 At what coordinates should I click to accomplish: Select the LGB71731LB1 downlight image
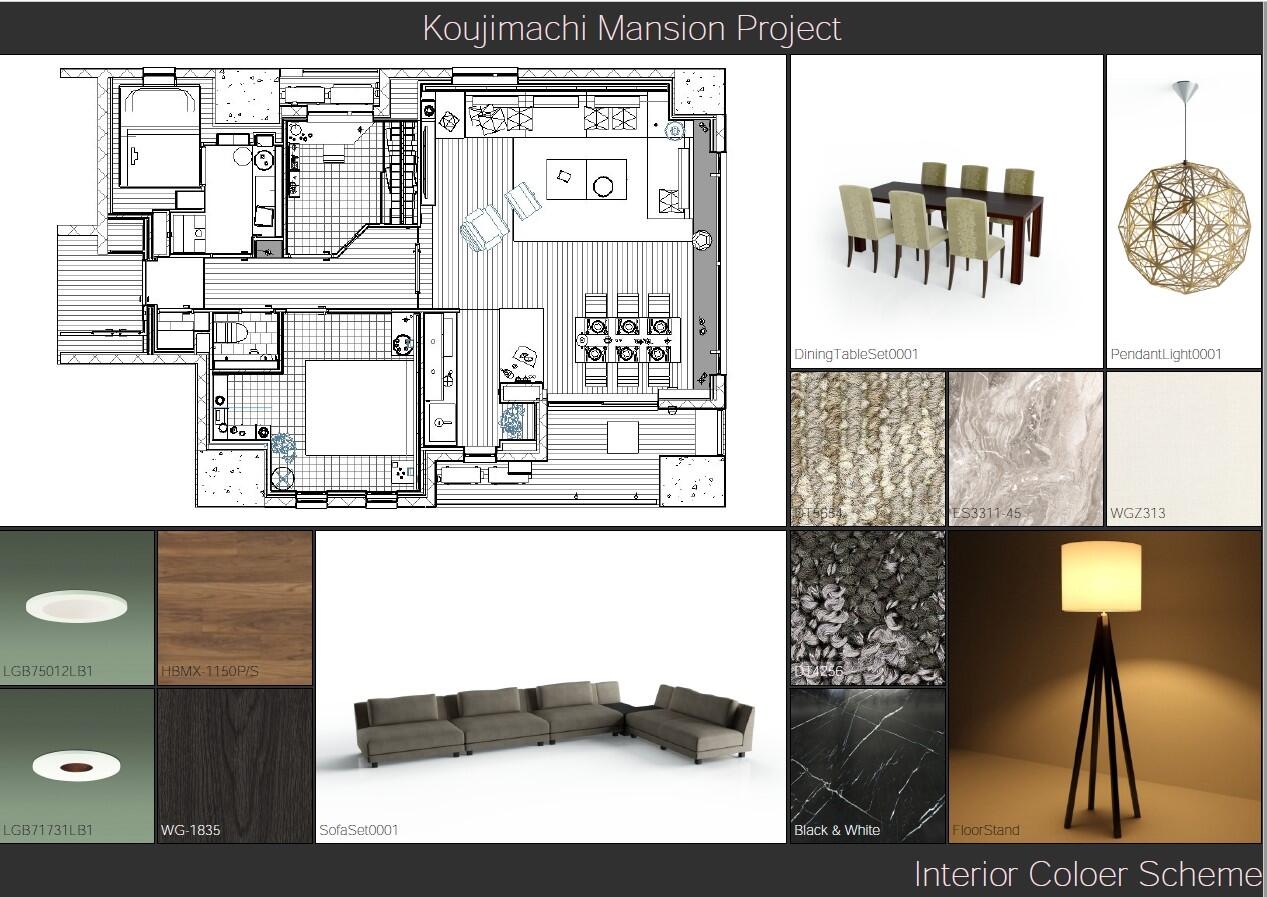[x=77, y=765]
